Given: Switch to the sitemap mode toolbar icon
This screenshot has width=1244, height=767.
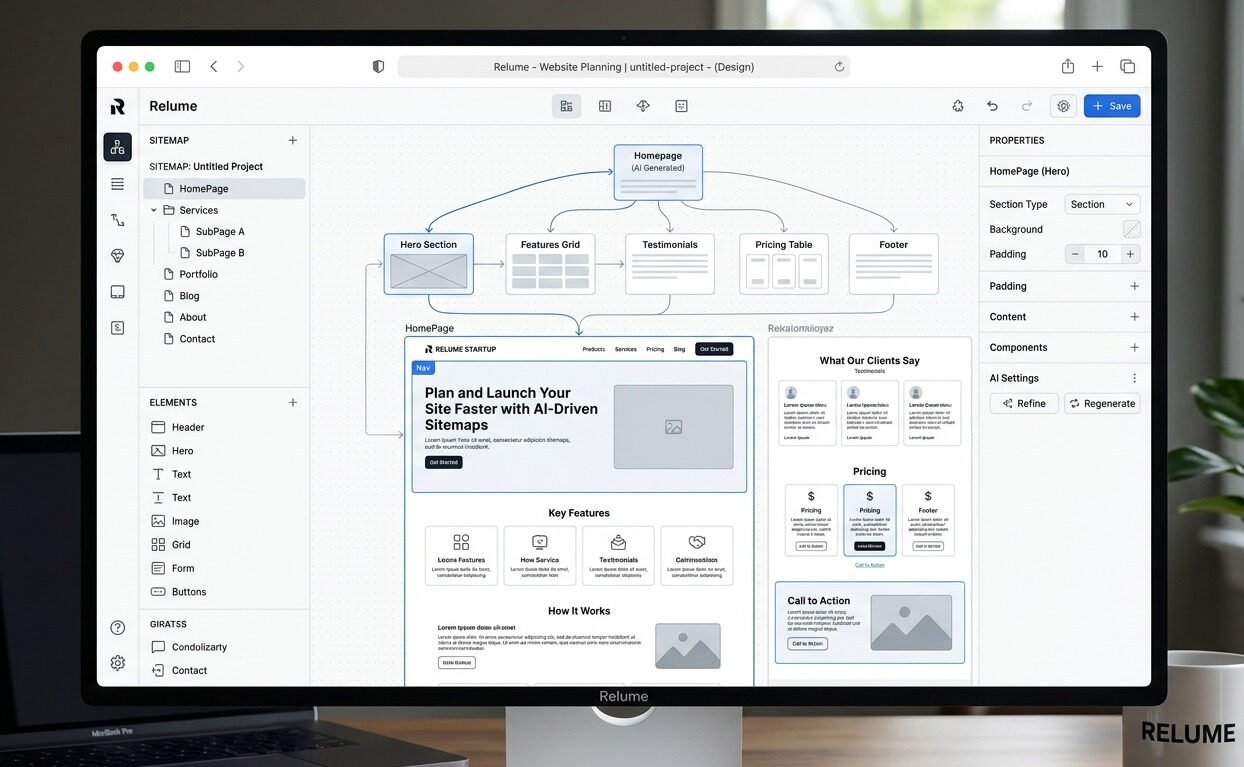Looking at the screenshot, I should click(566, 106).
